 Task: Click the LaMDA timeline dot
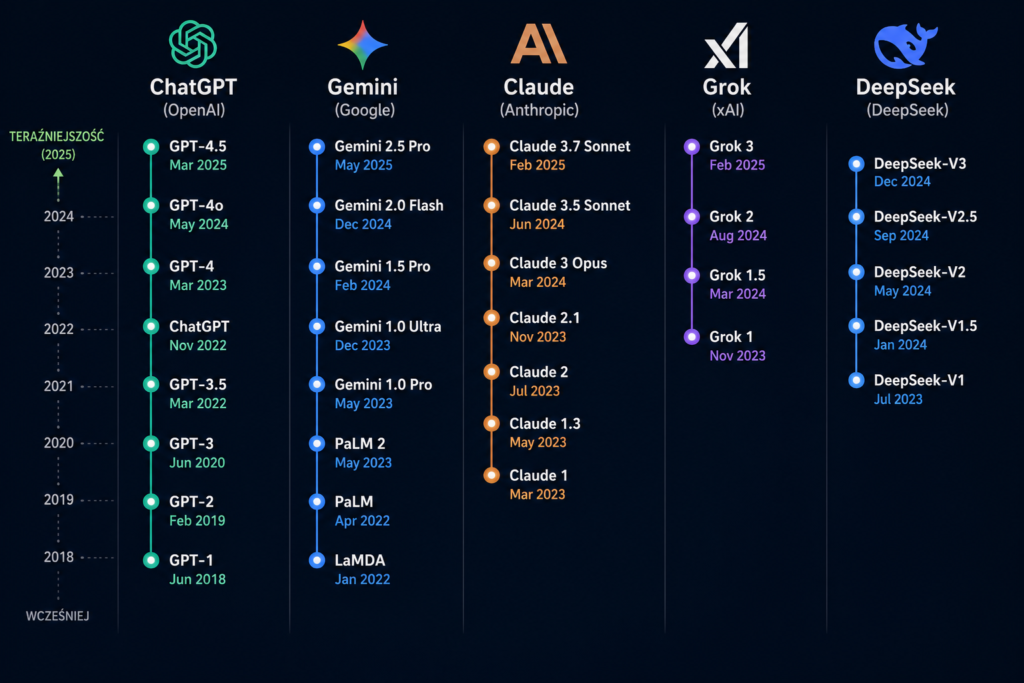(317, 561)
